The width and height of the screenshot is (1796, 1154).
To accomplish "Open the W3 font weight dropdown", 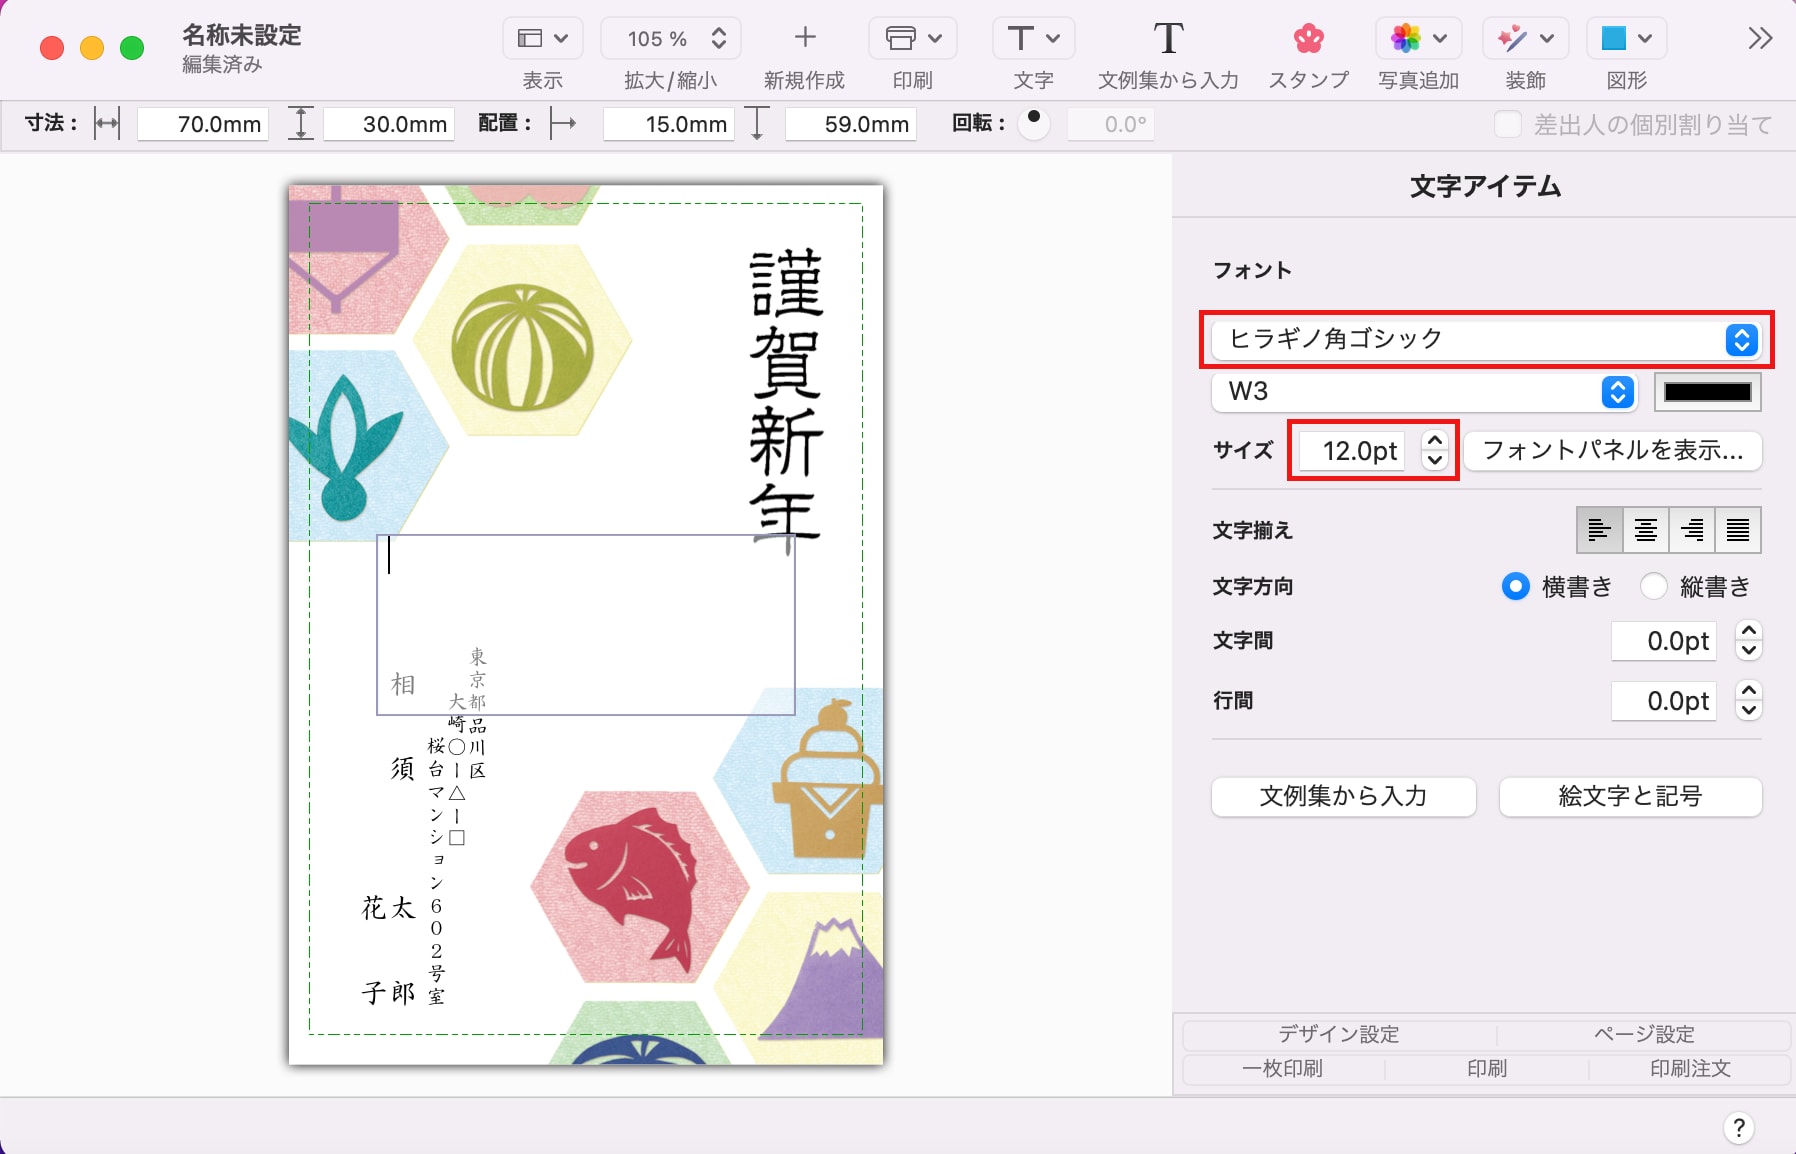I will tap(1424, 392).
